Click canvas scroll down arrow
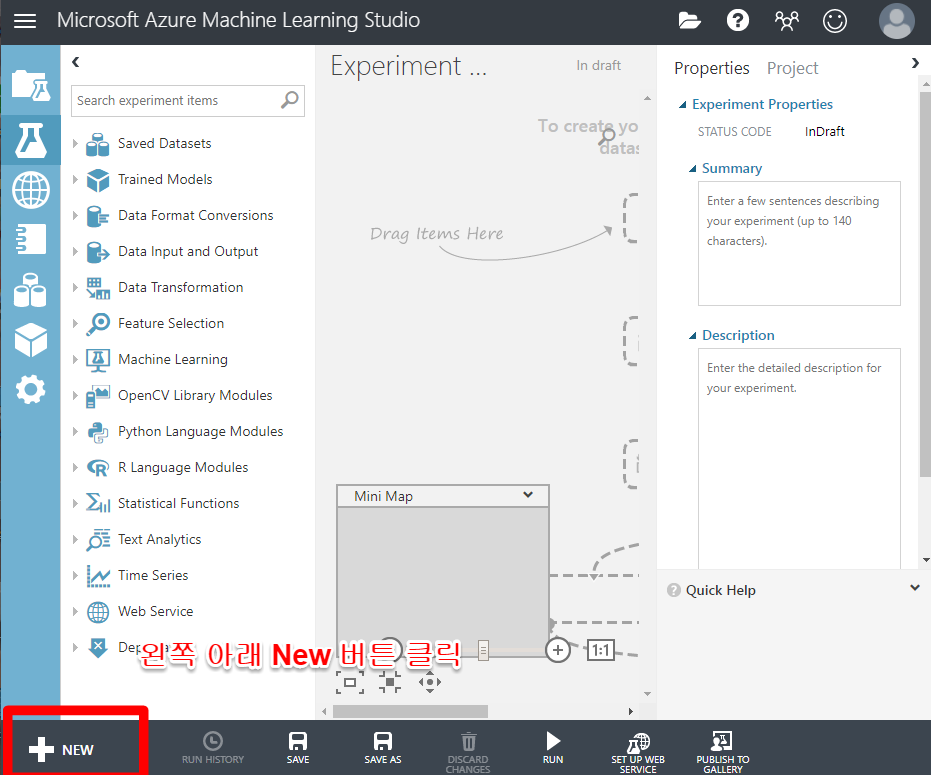The height and width of the screenshot is (775, 931). coord(647,694)
